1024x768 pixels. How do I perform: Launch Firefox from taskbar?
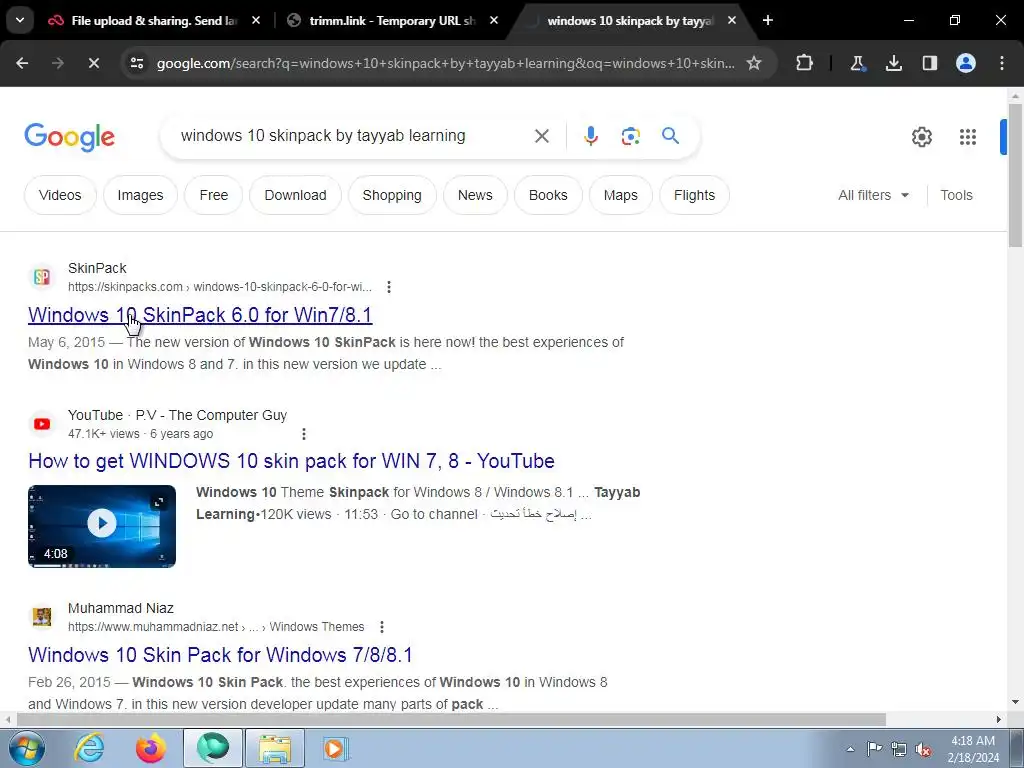(150, 748)
